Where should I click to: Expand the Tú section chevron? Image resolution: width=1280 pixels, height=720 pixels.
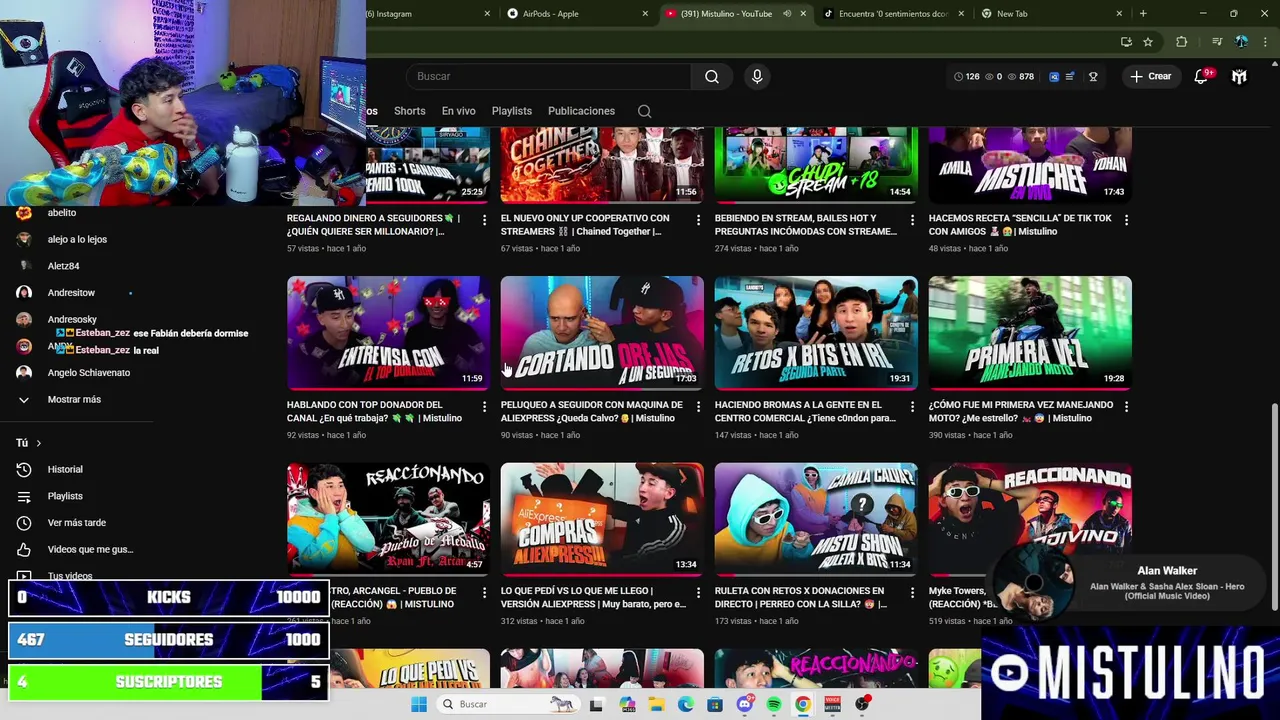coord(39,443)
